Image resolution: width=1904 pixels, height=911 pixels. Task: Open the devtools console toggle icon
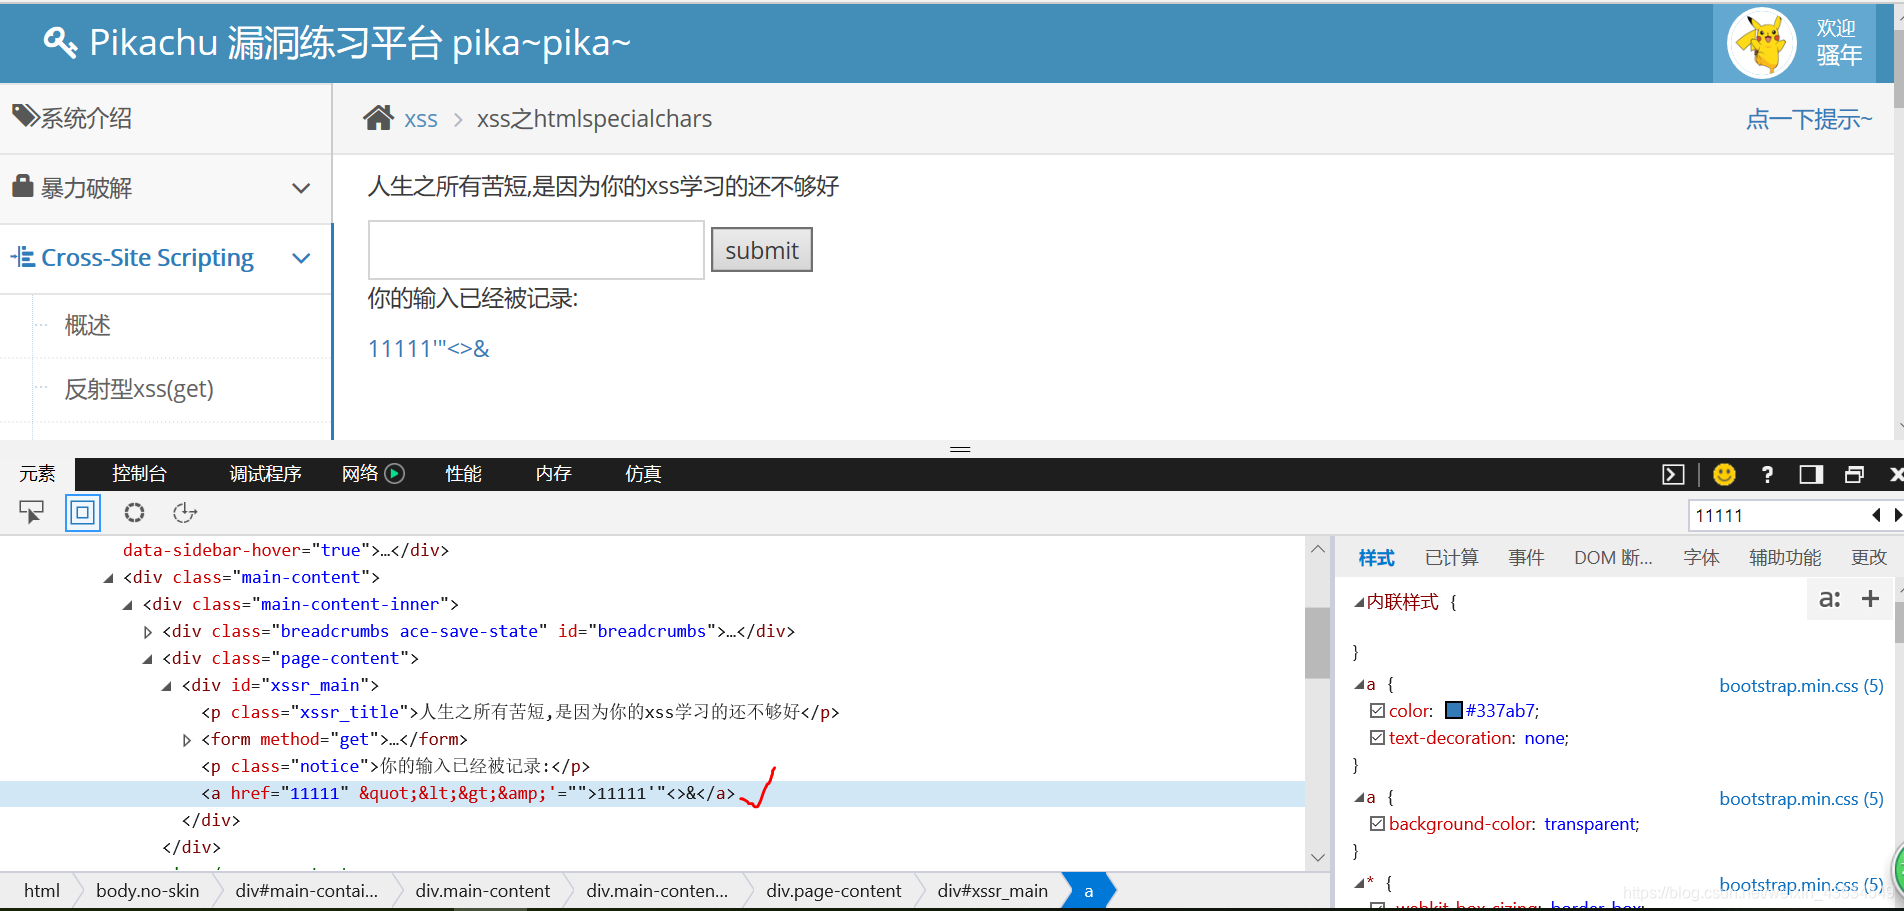pyautogui.click(x=1673, y=474)
